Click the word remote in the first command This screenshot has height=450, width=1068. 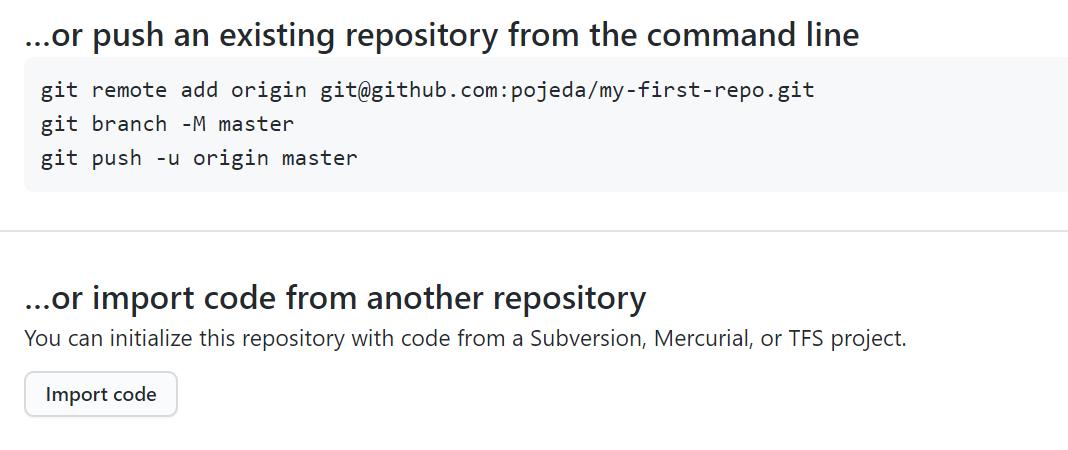pyautogui.click(x=129, y=90)
